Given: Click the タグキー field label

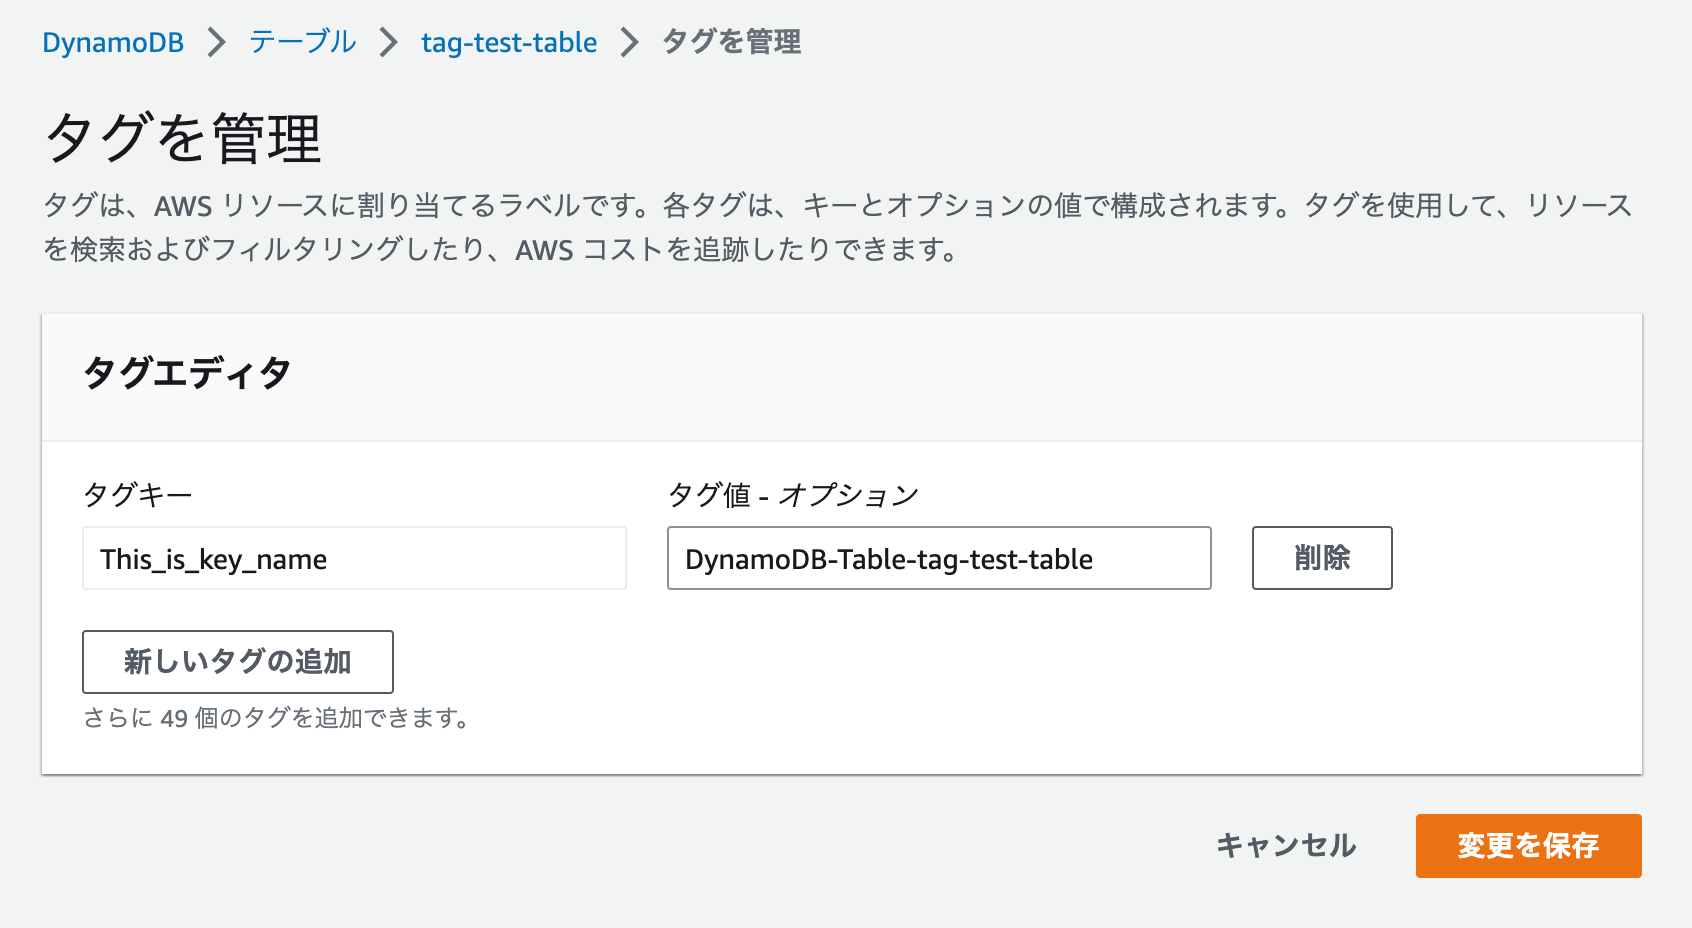Looking at the screenshot, I should point(138,494).
